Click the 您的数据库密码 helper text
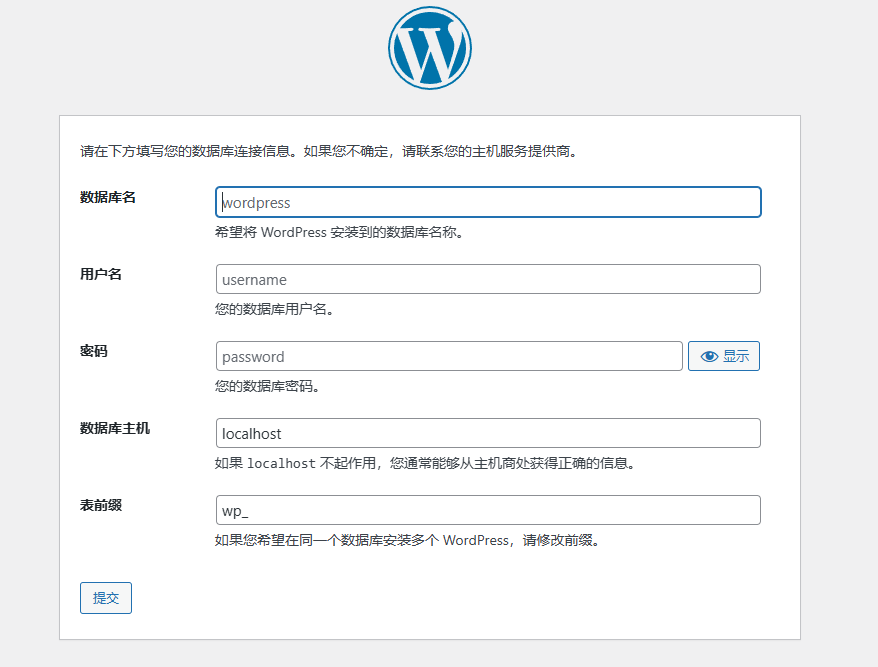The width and height of the screenshot is (878, 667). coord(270,385)
